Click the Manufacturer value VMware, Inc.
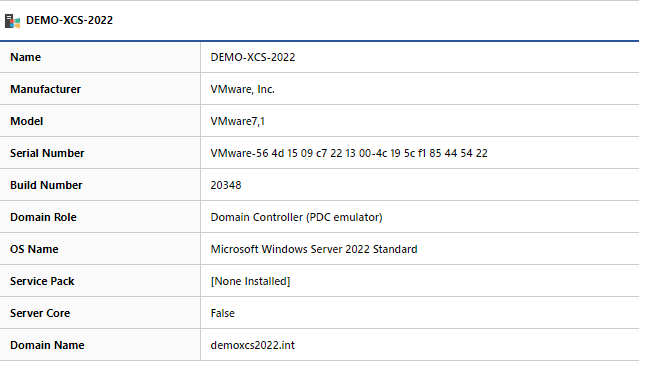The image size is (647, 371). (243, 89)
